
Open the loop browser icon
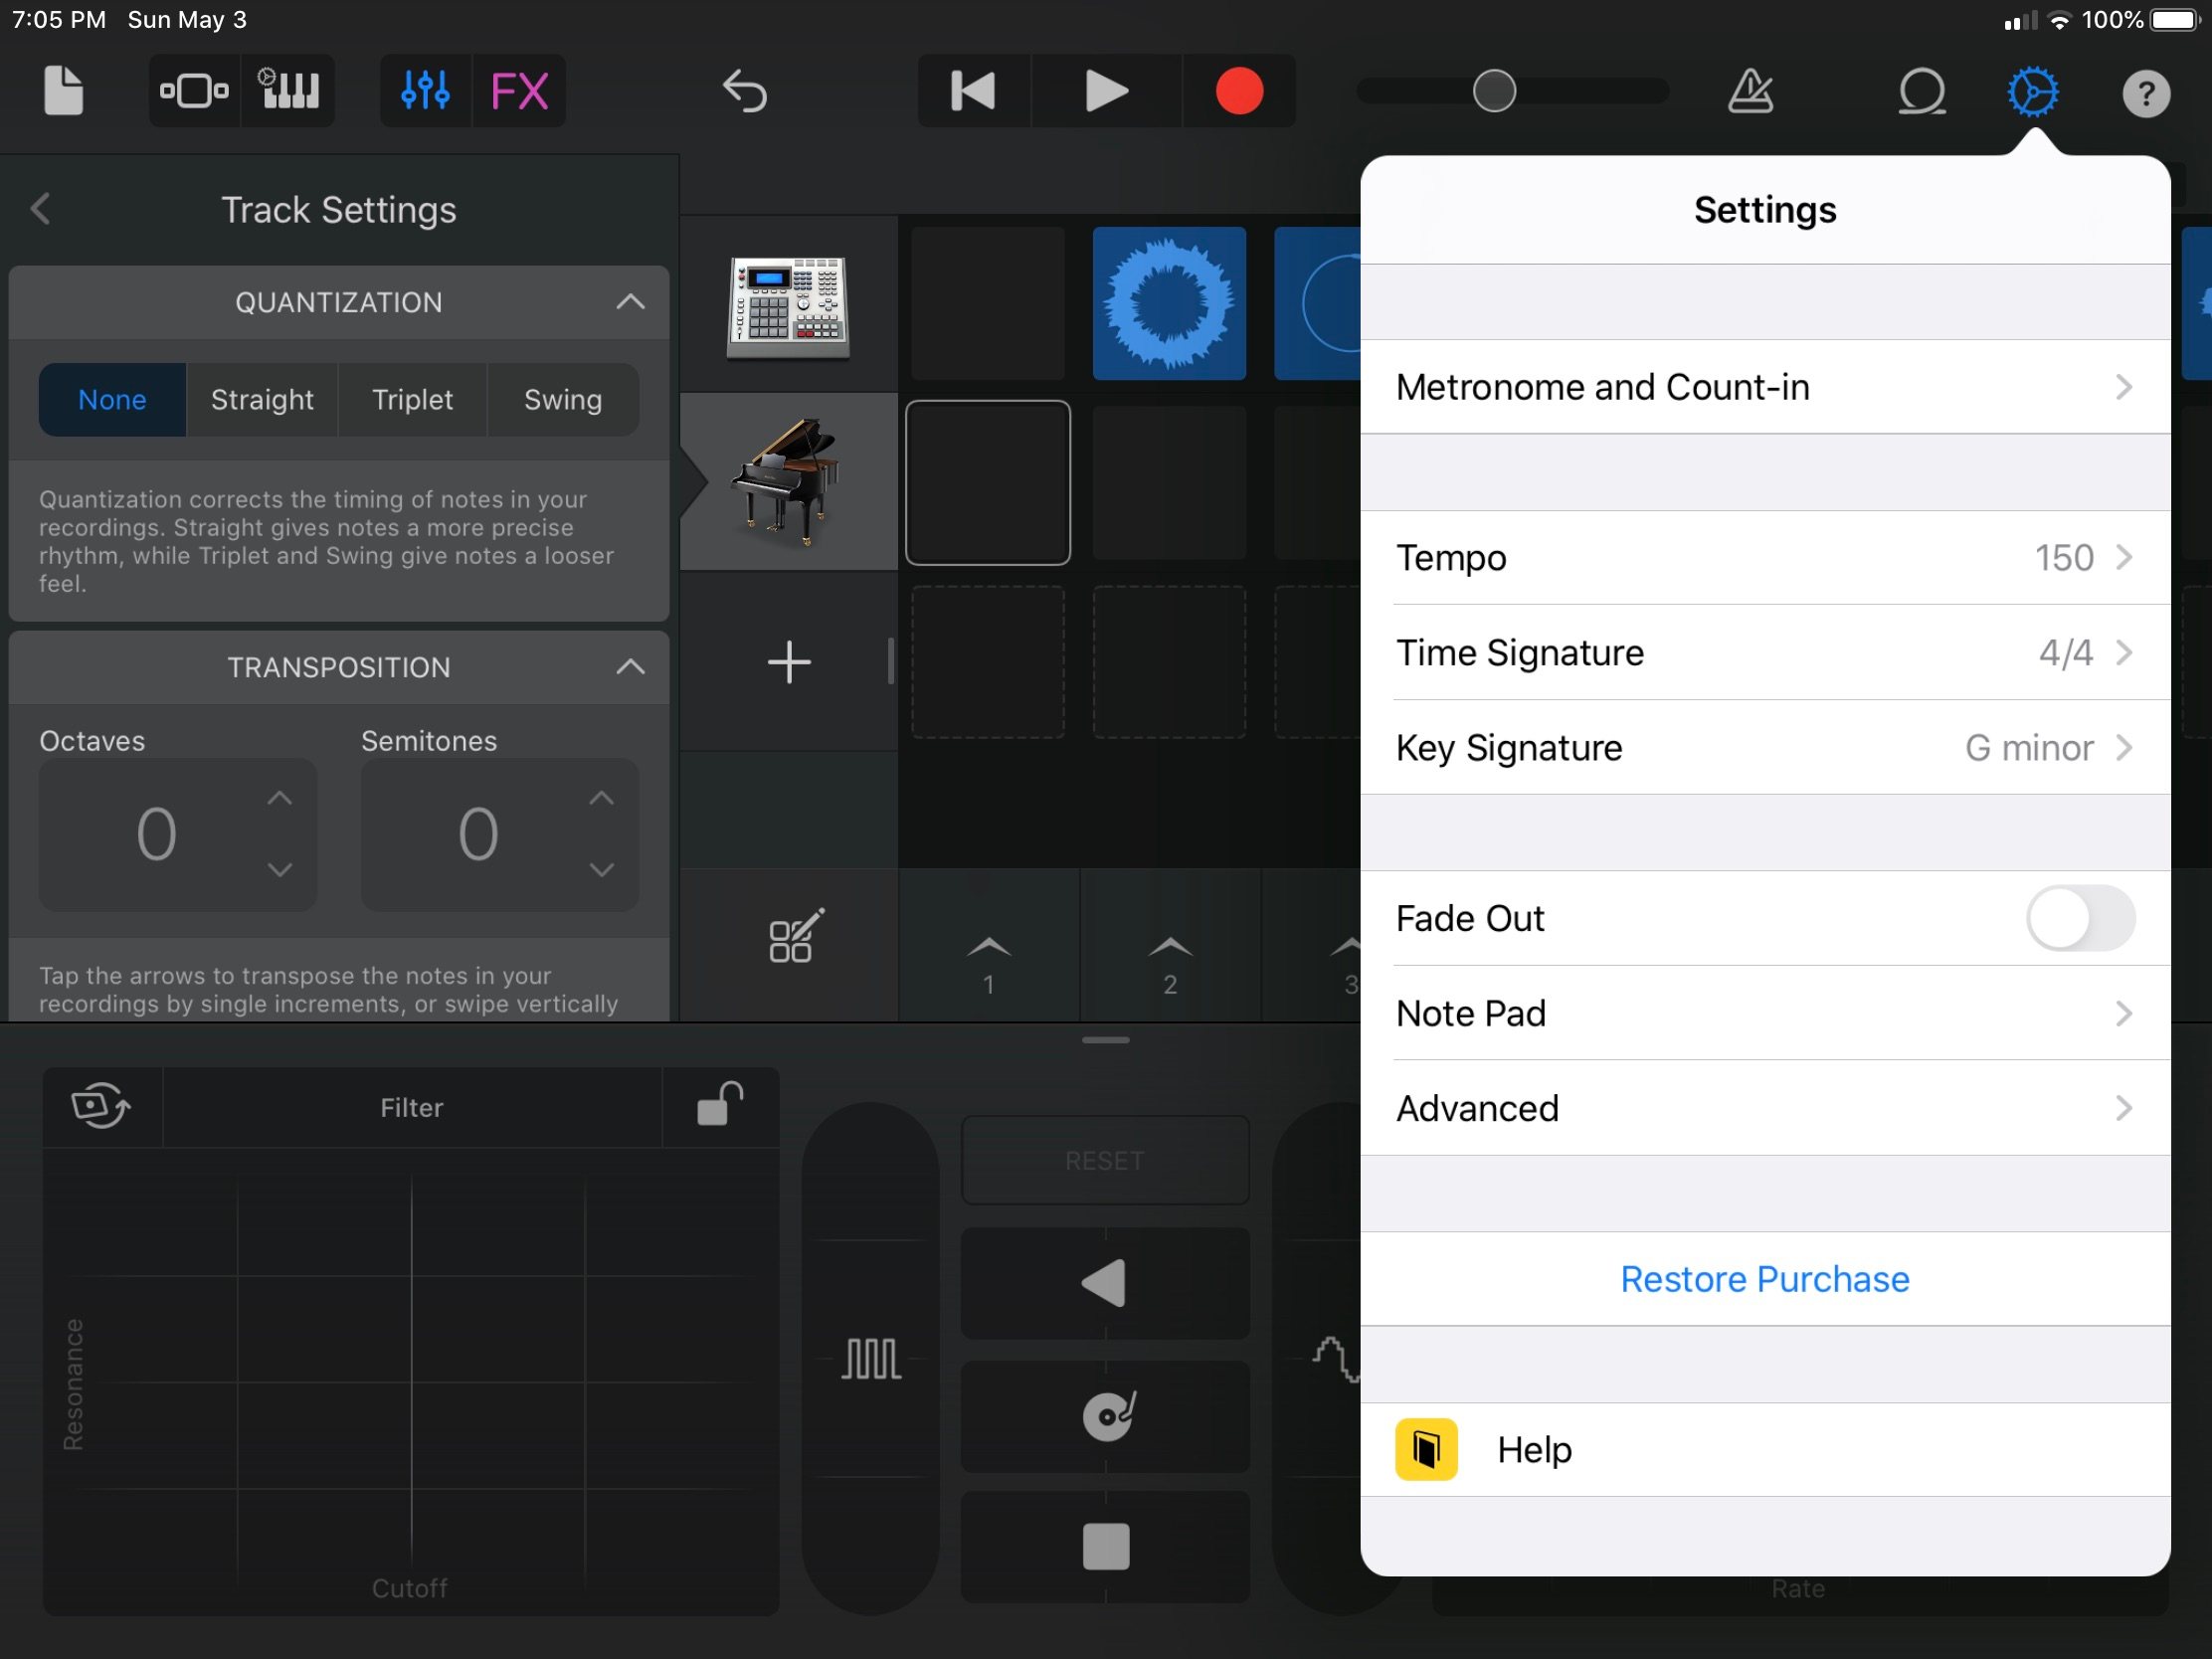coord(1921,91)
